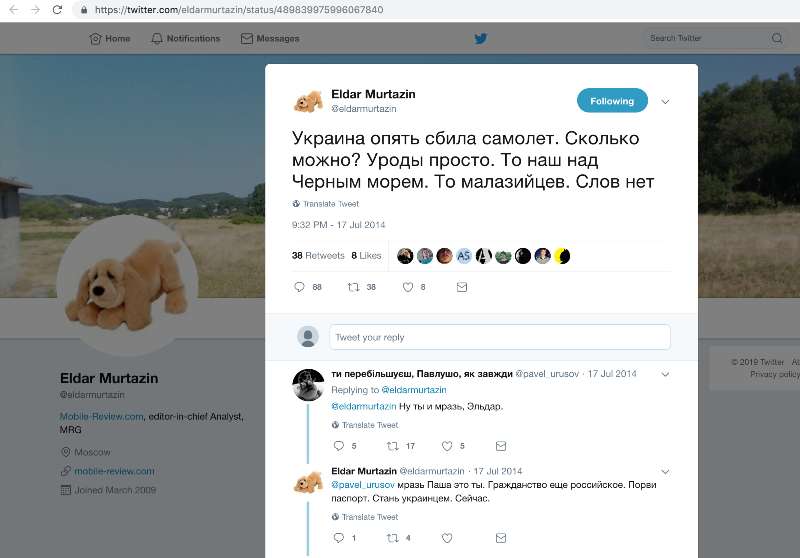Retweet pavel_urusov's reply with 17 retweets
This screenshot has height=558, width=800.
[x=393, y=446]
